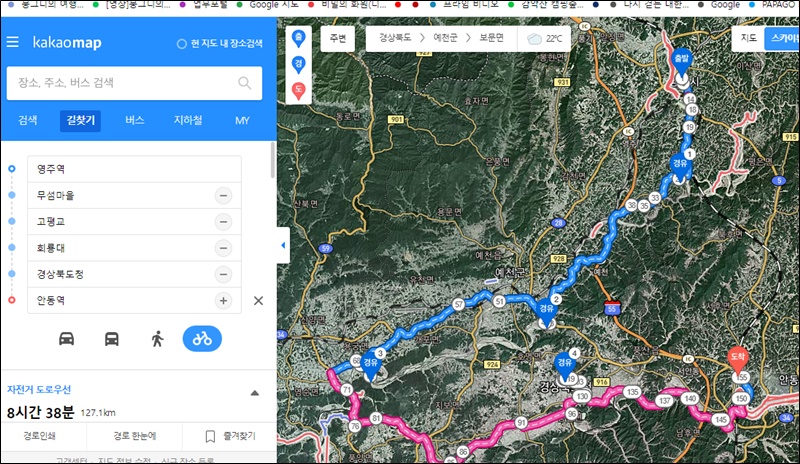Click waypoint 2 경유 marker on map
Screen dimensions: 800x464
click(x=546, y=312)
